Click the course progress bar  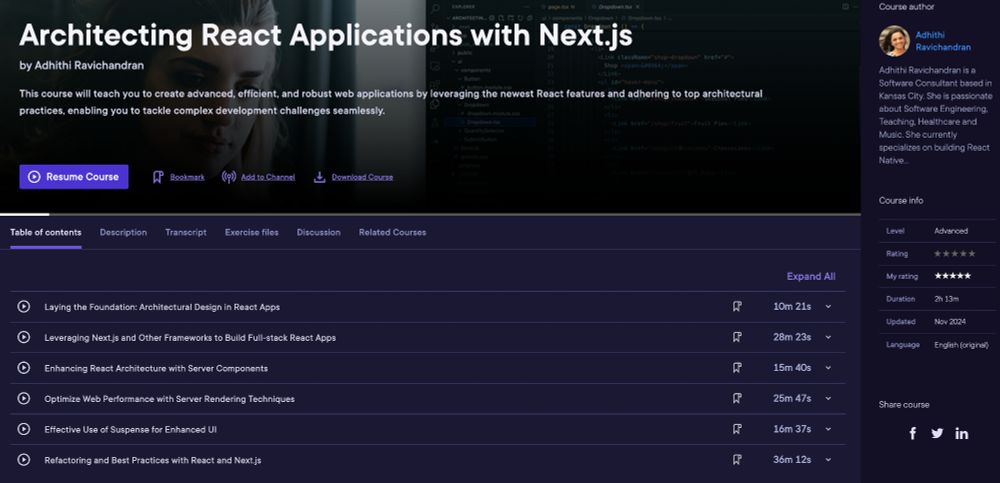(x=430, y=214)
